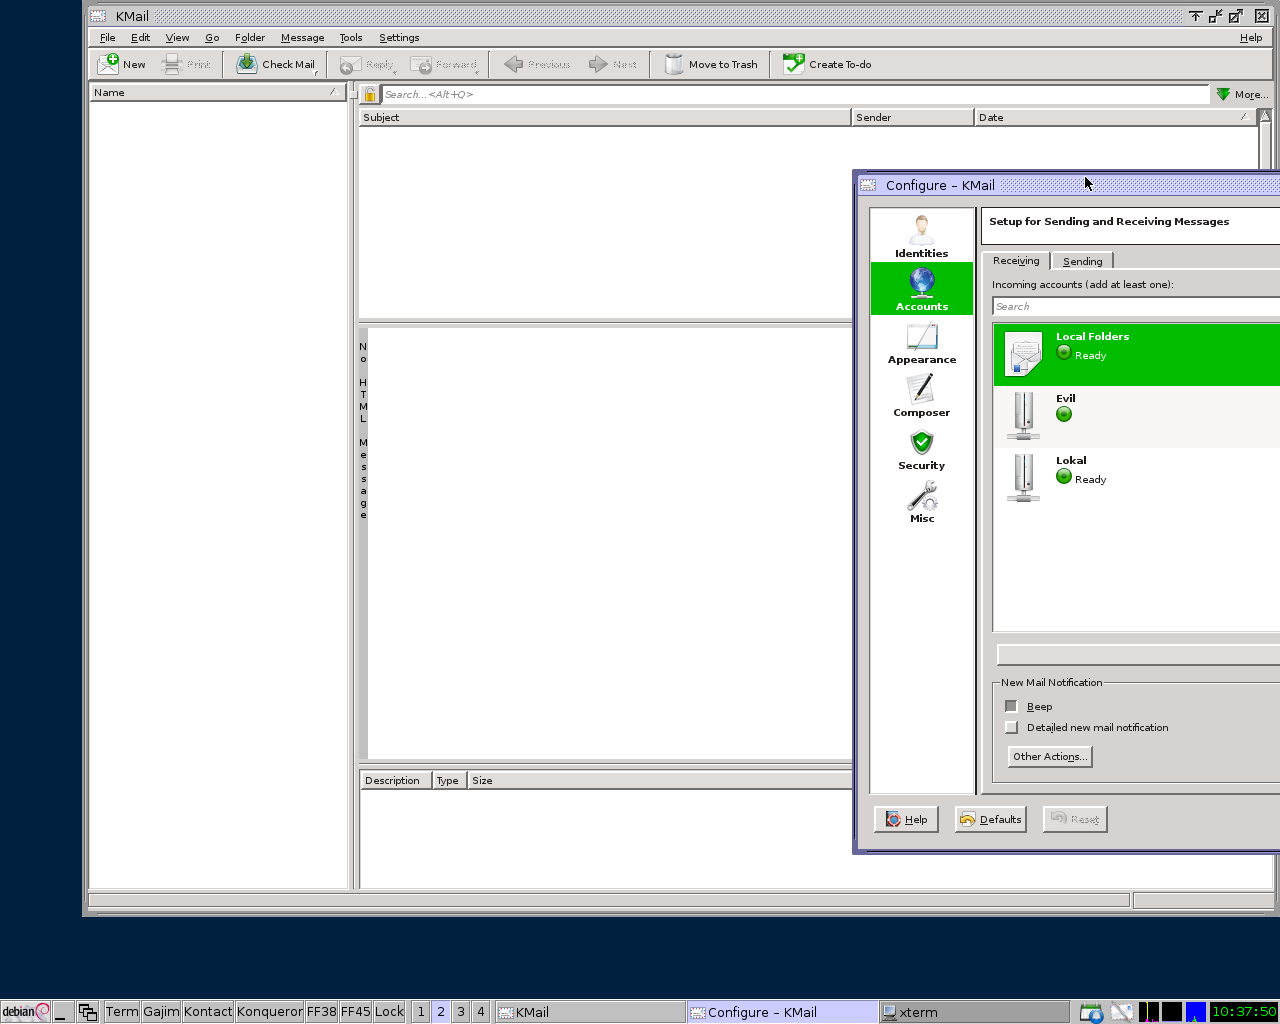Click the Print toolbar icon
This screenshot has width=1280, height=1024.
(172, 64)
